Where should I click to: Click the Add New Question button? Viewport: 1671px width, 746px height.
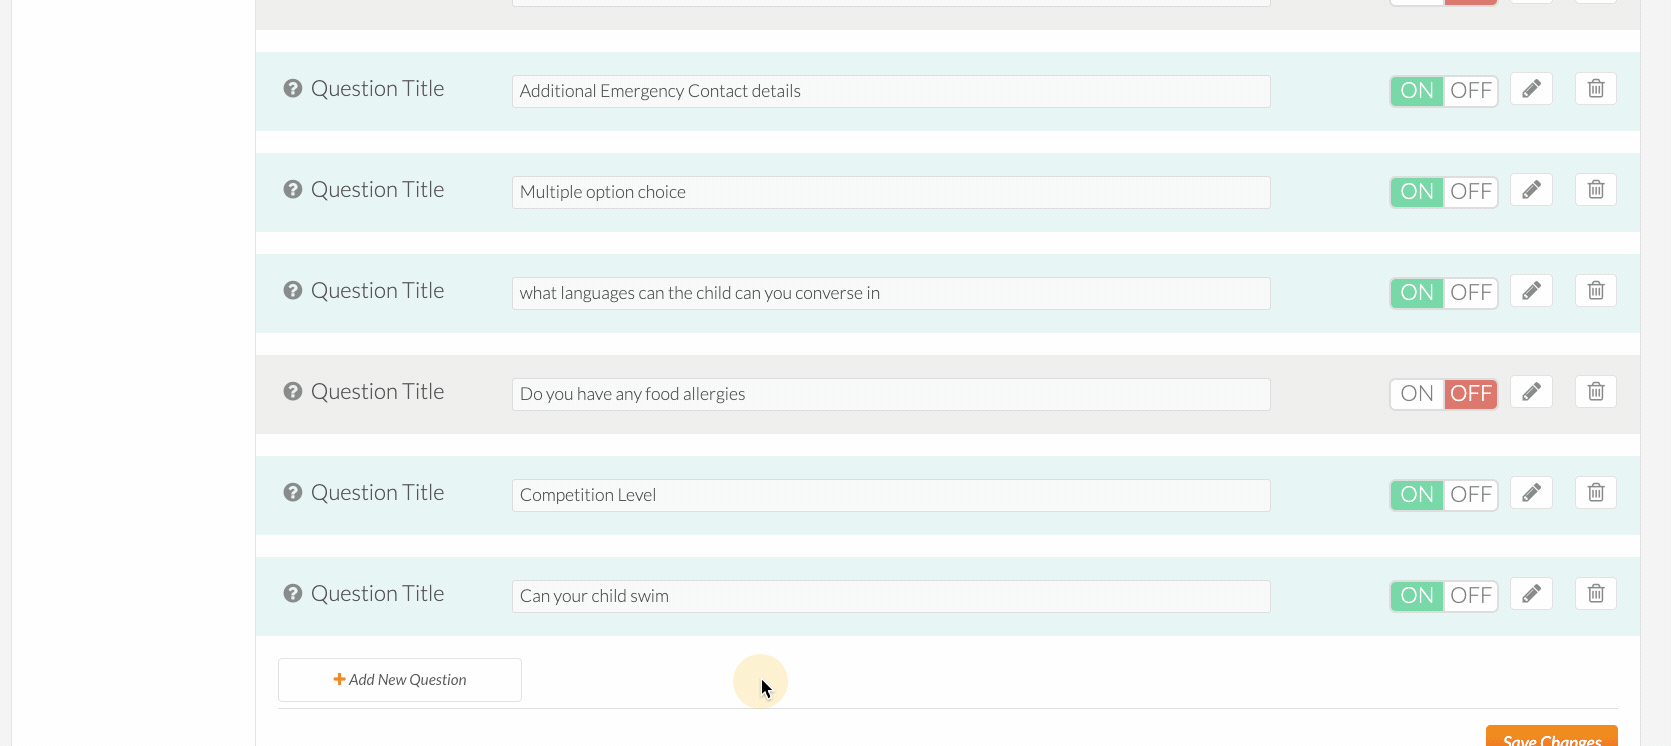(400, 680)
